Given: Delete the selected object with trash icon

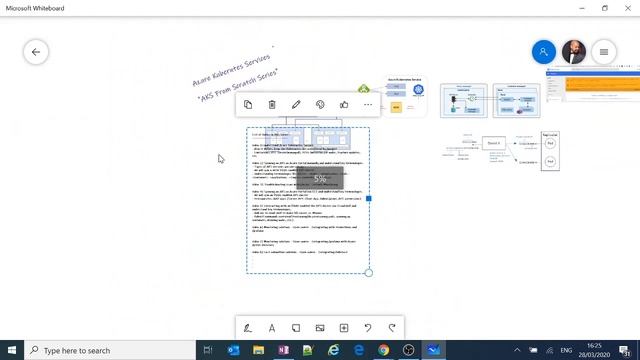Looking at the screenshot, I should point(272,104).
